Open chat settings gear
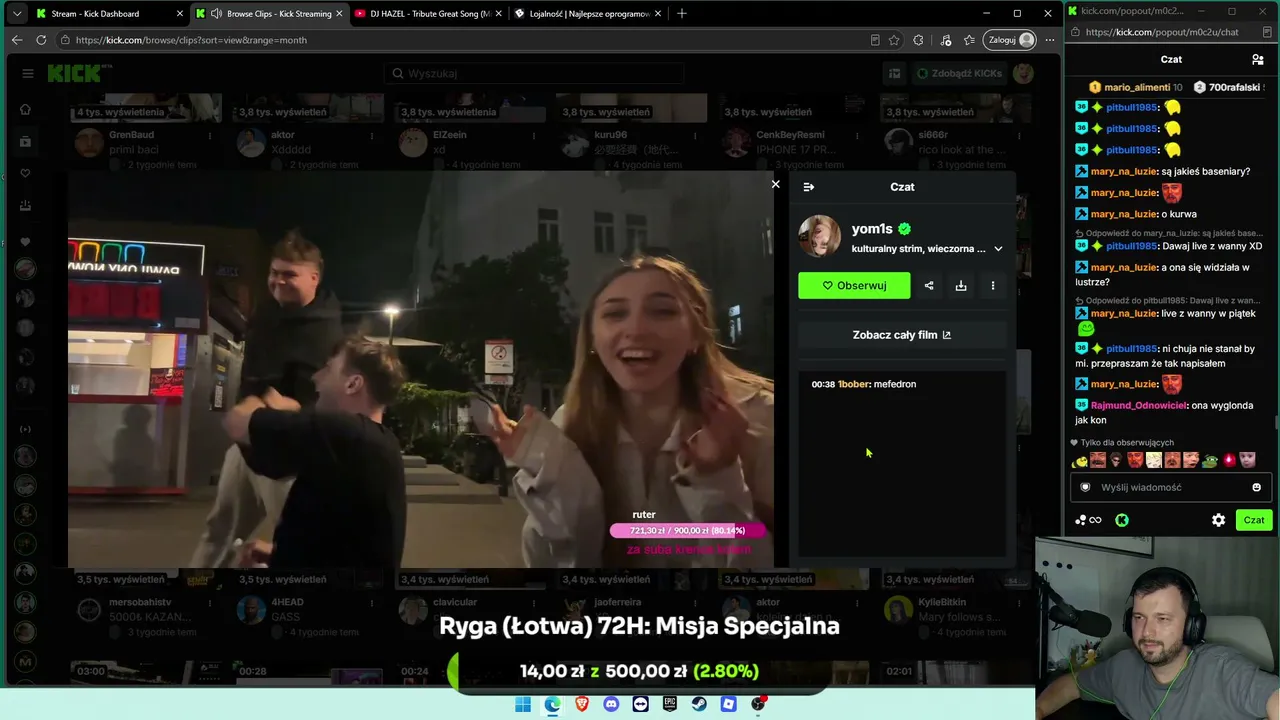 (1218, 520)
